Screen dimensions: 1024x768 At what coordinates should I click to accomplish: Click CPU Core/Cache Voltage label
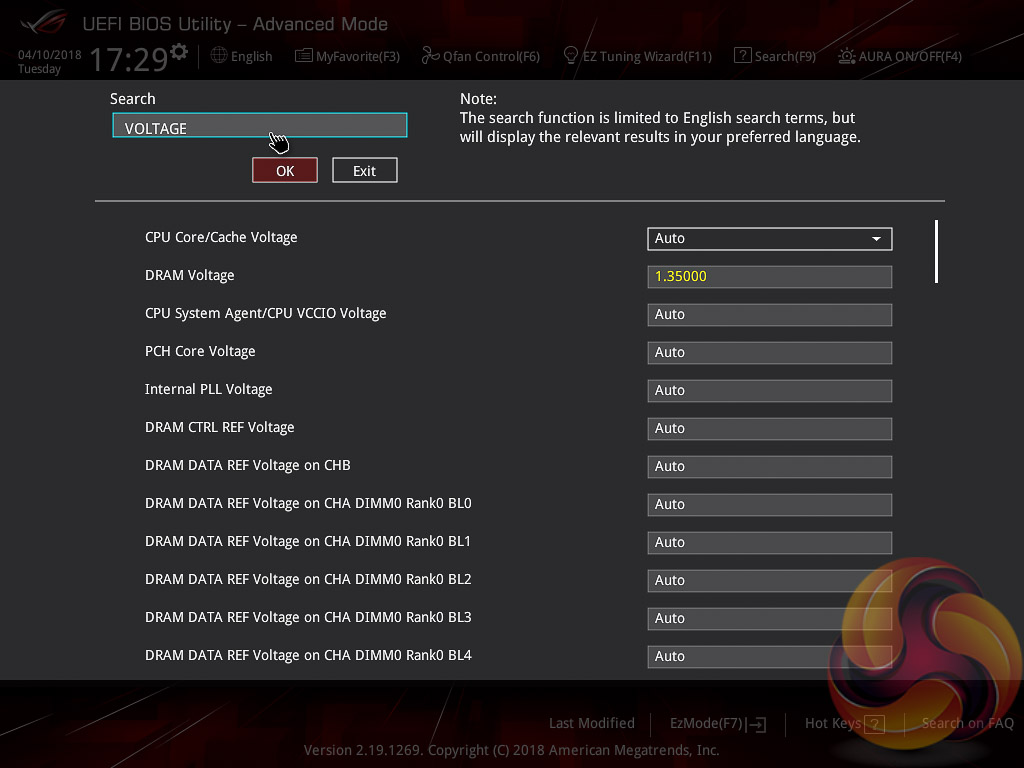point(221,238)
